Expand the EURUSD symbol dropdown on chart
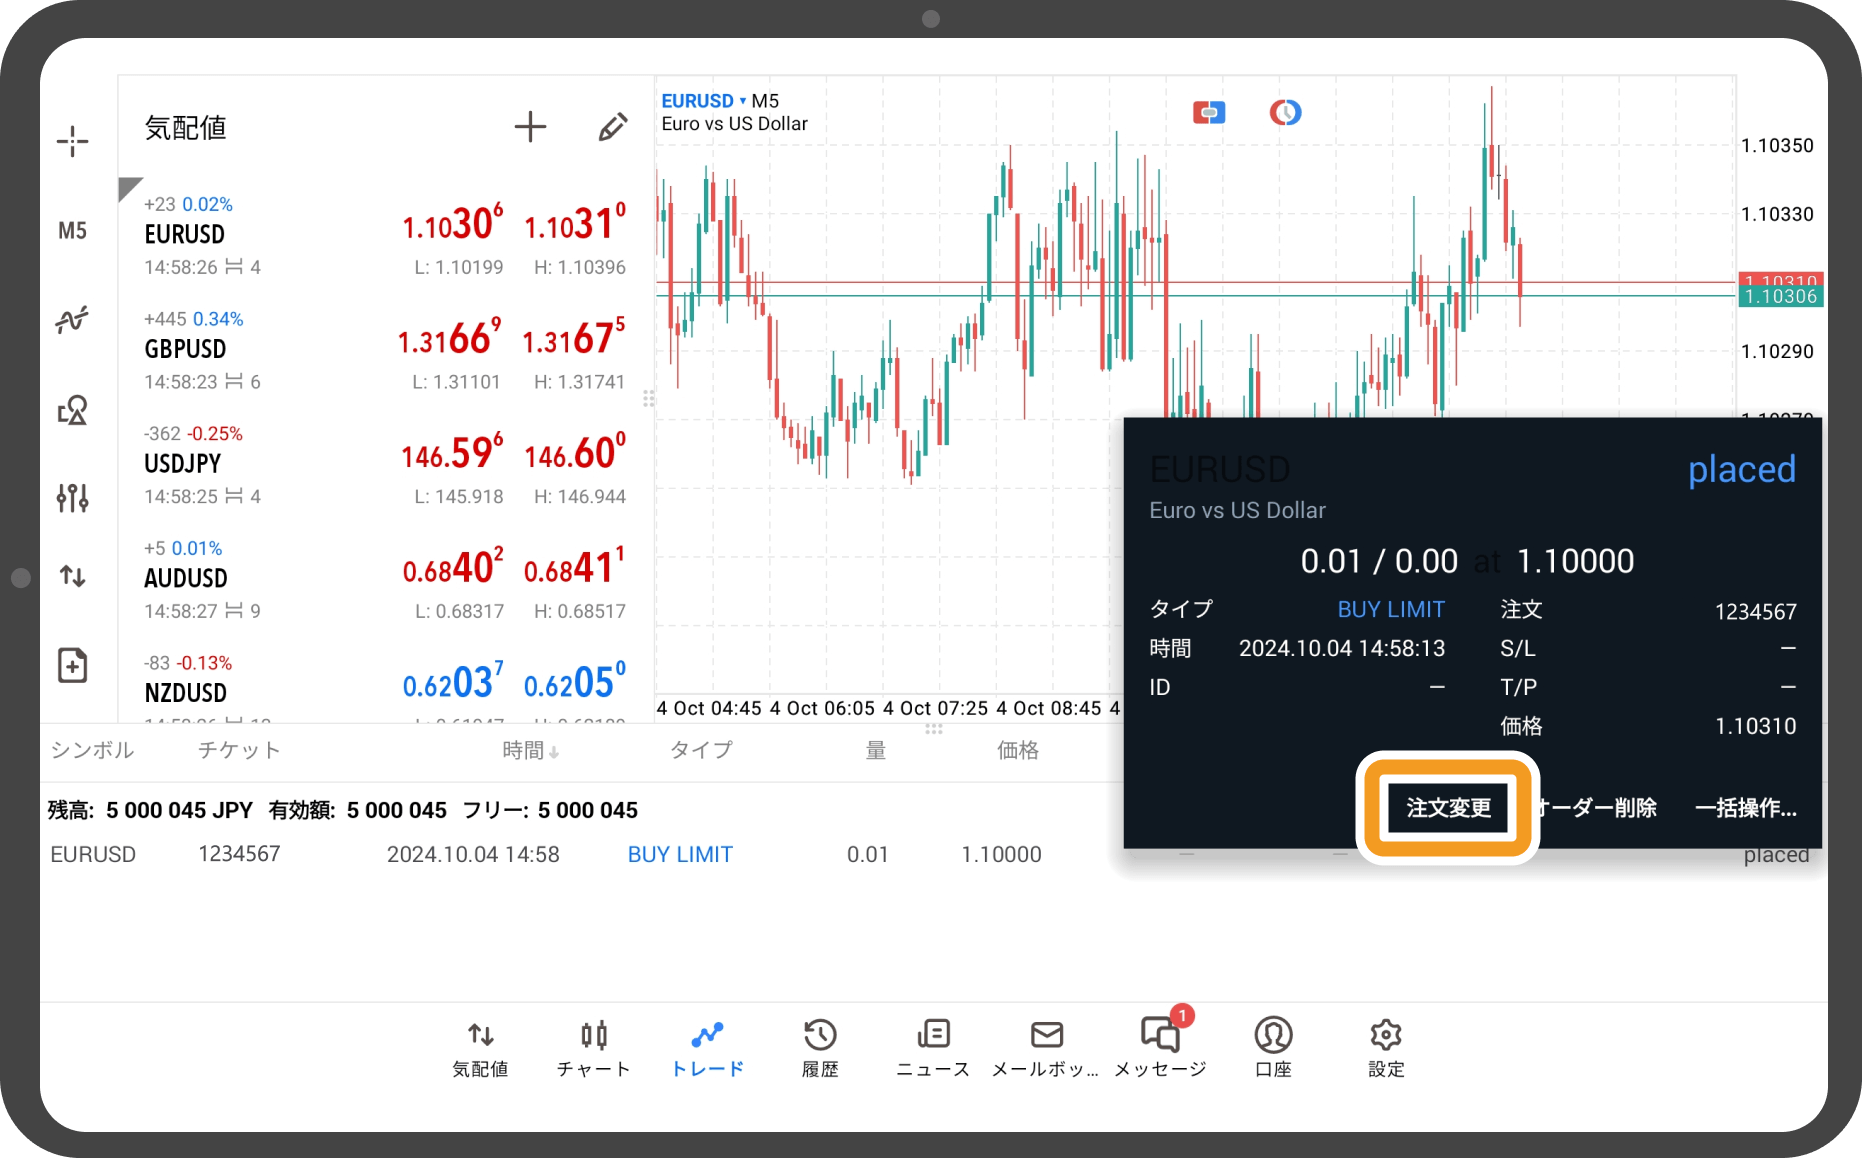This screenshot has width=1862, height=1158. [704, 101]
